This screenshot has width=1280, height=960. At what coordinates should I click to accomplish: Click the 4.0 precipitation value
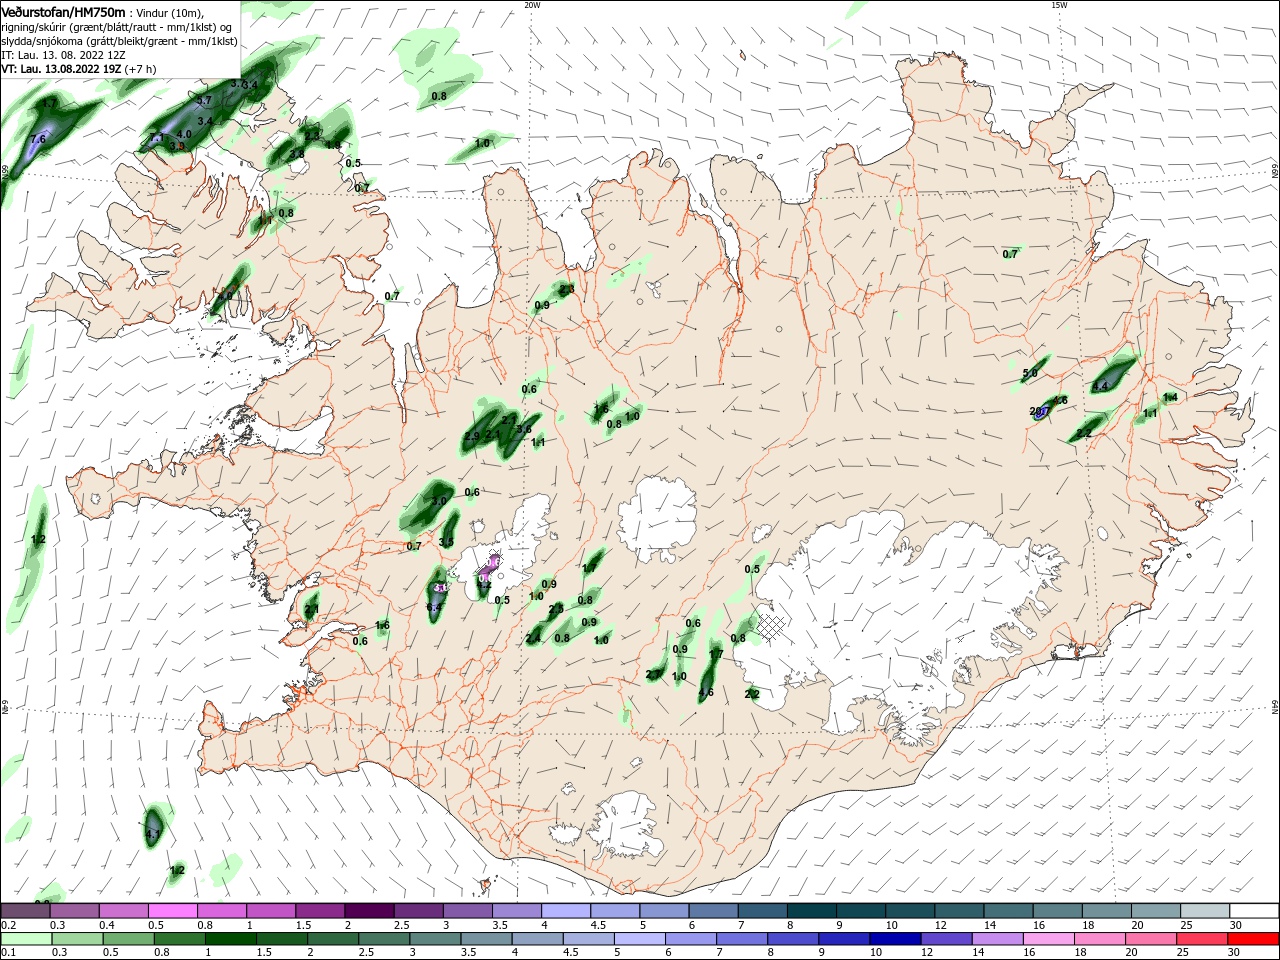184,134
